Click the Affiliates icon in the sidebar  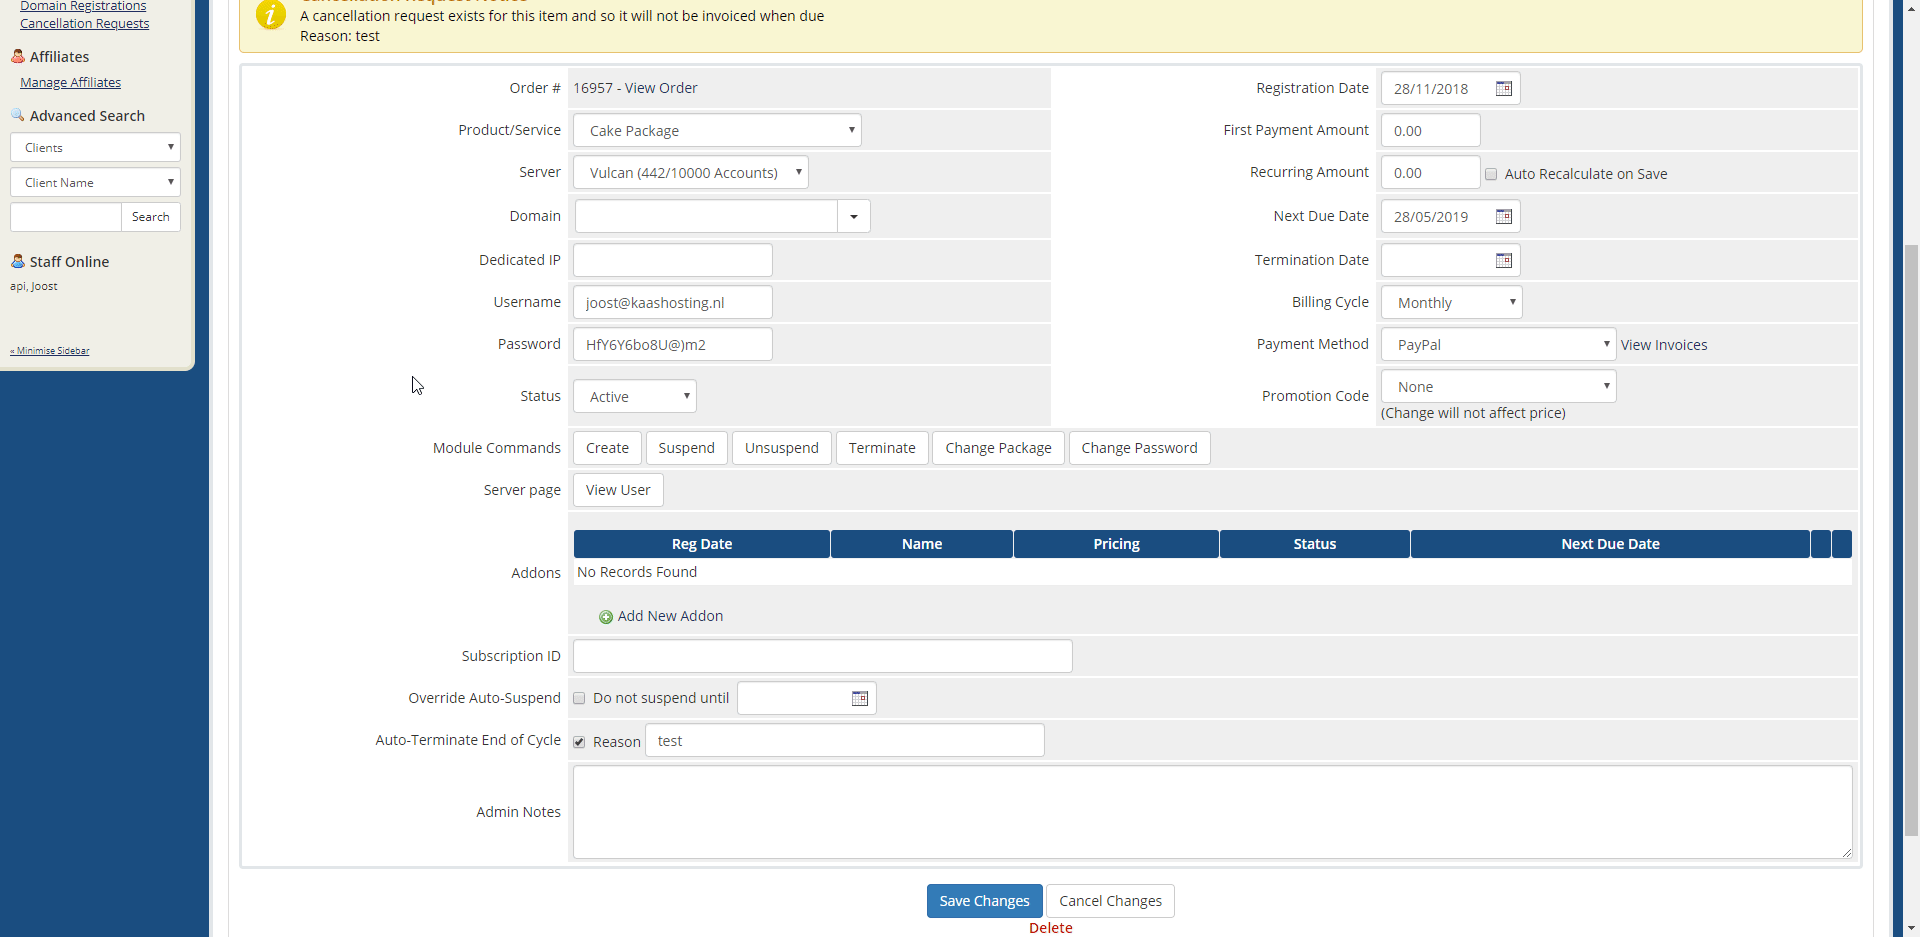pyautogui.click(x=18, y=57)
